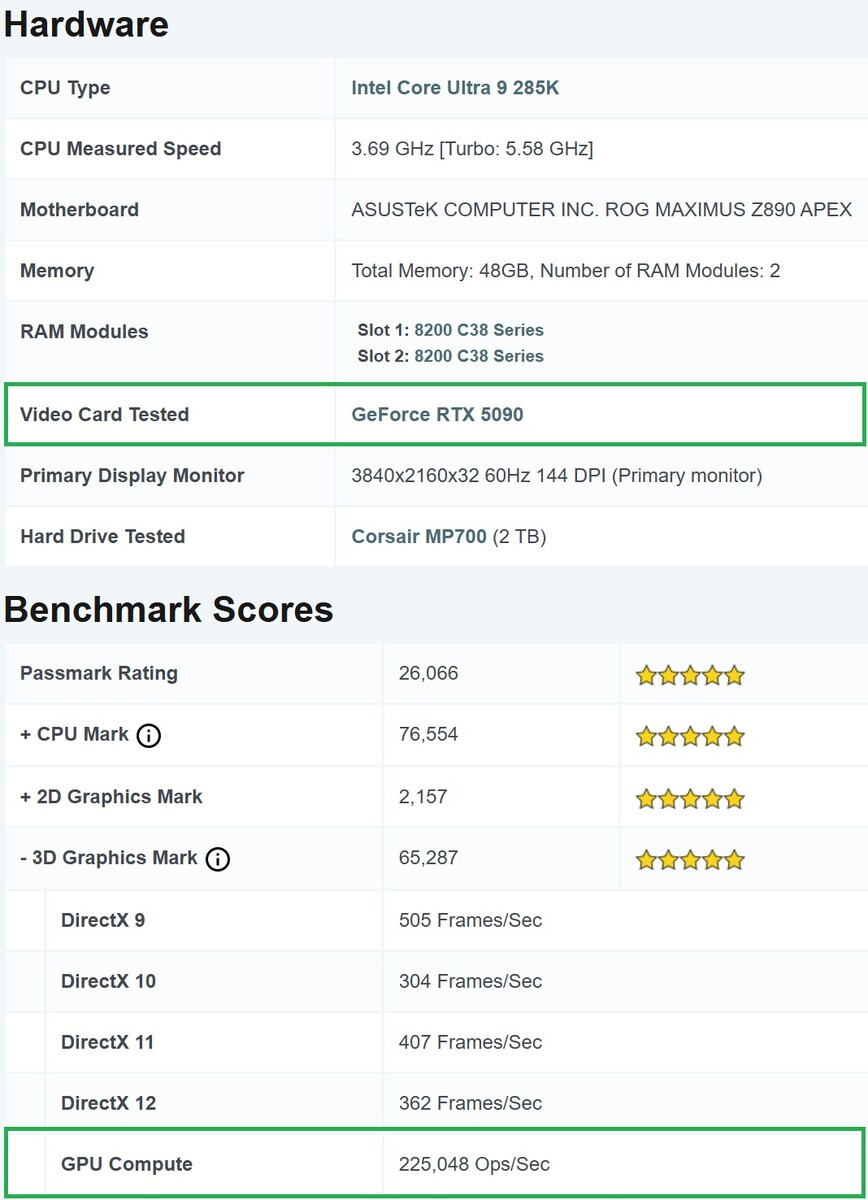Click the CPU Mark five-star rating
This screenshot has width=868, height=1200.
coord(690,737)
